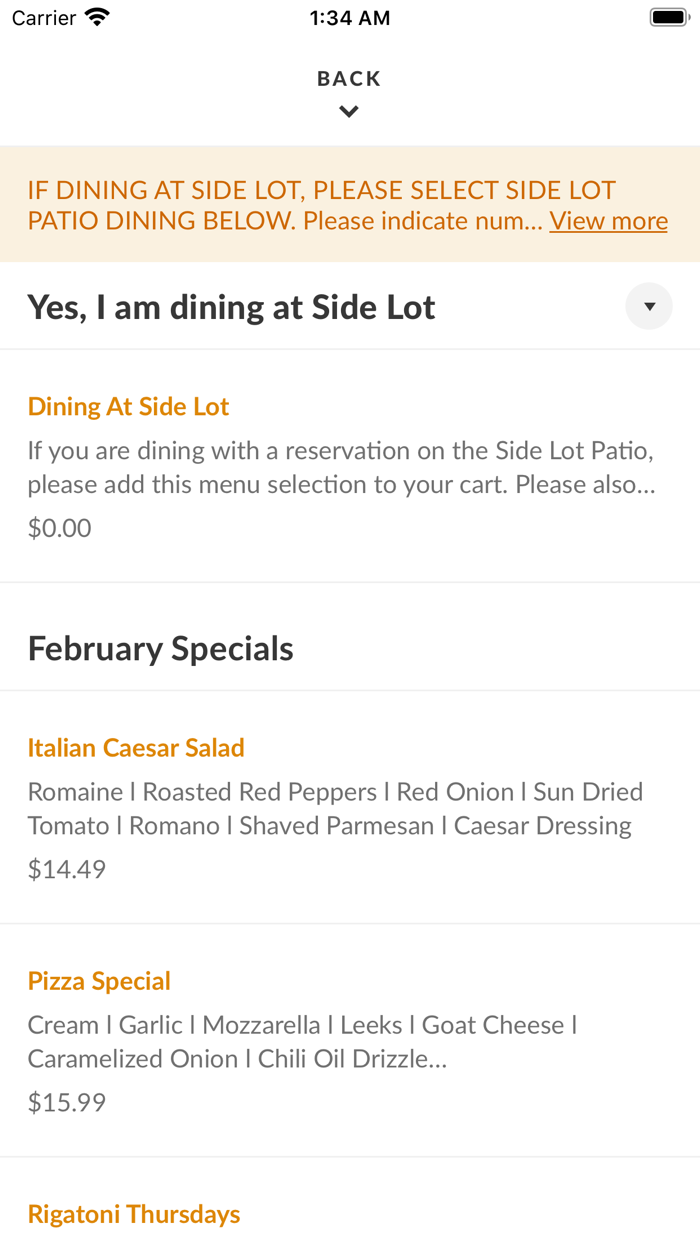Tap the 'Yes, I am dining at Side Lot' header
The height and width of the screenshot is (1244, 700).
click(x=231, y=307)
